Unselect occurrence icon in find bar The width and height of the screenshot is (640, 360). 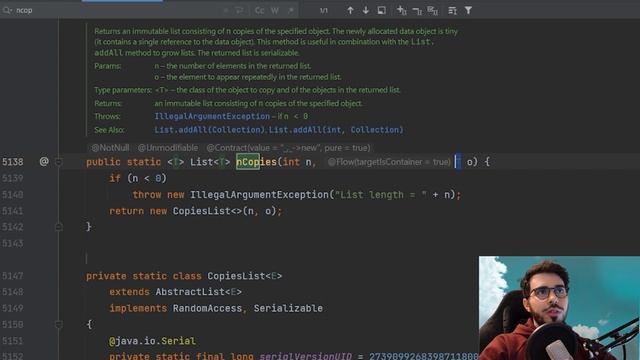(x=417, y=11)
